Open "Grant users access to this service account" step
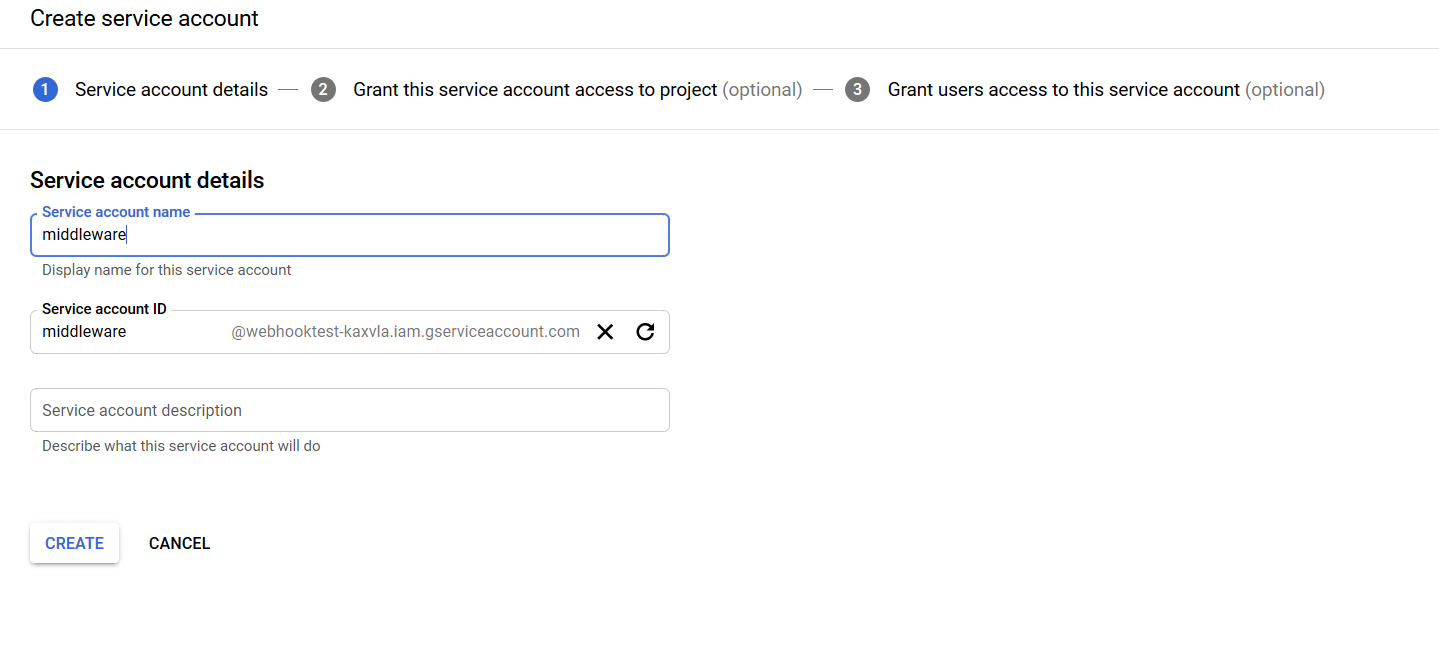 pyautogui.click(x=1063, y=90)
